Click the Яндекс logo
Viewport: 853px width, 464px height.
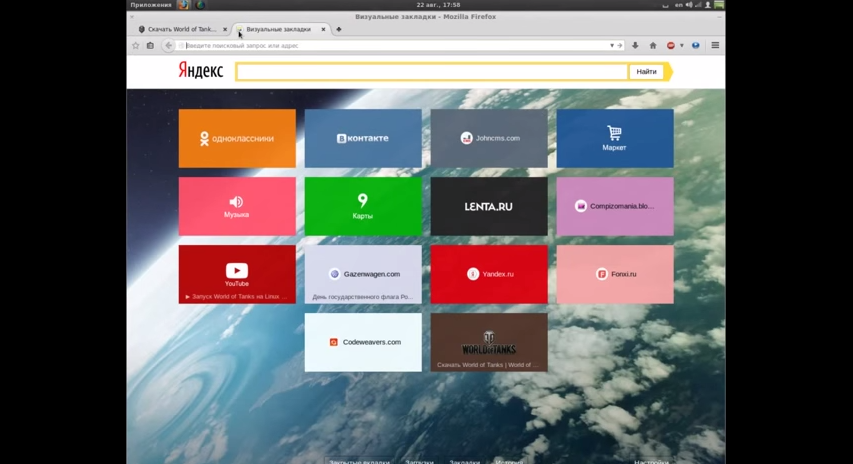point(201,71)
